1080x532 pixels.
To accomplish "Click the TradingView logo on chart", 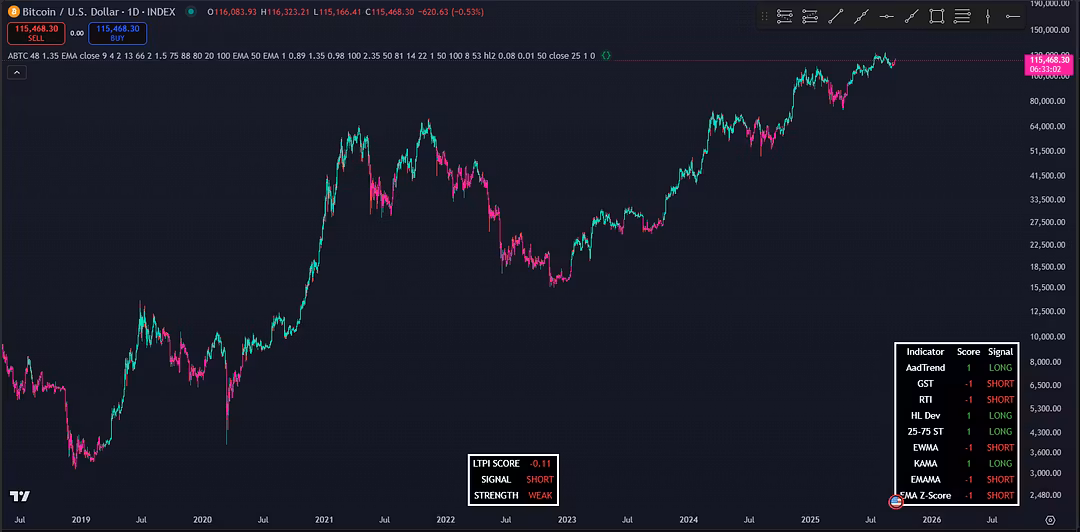I will (x=19, y=496).
